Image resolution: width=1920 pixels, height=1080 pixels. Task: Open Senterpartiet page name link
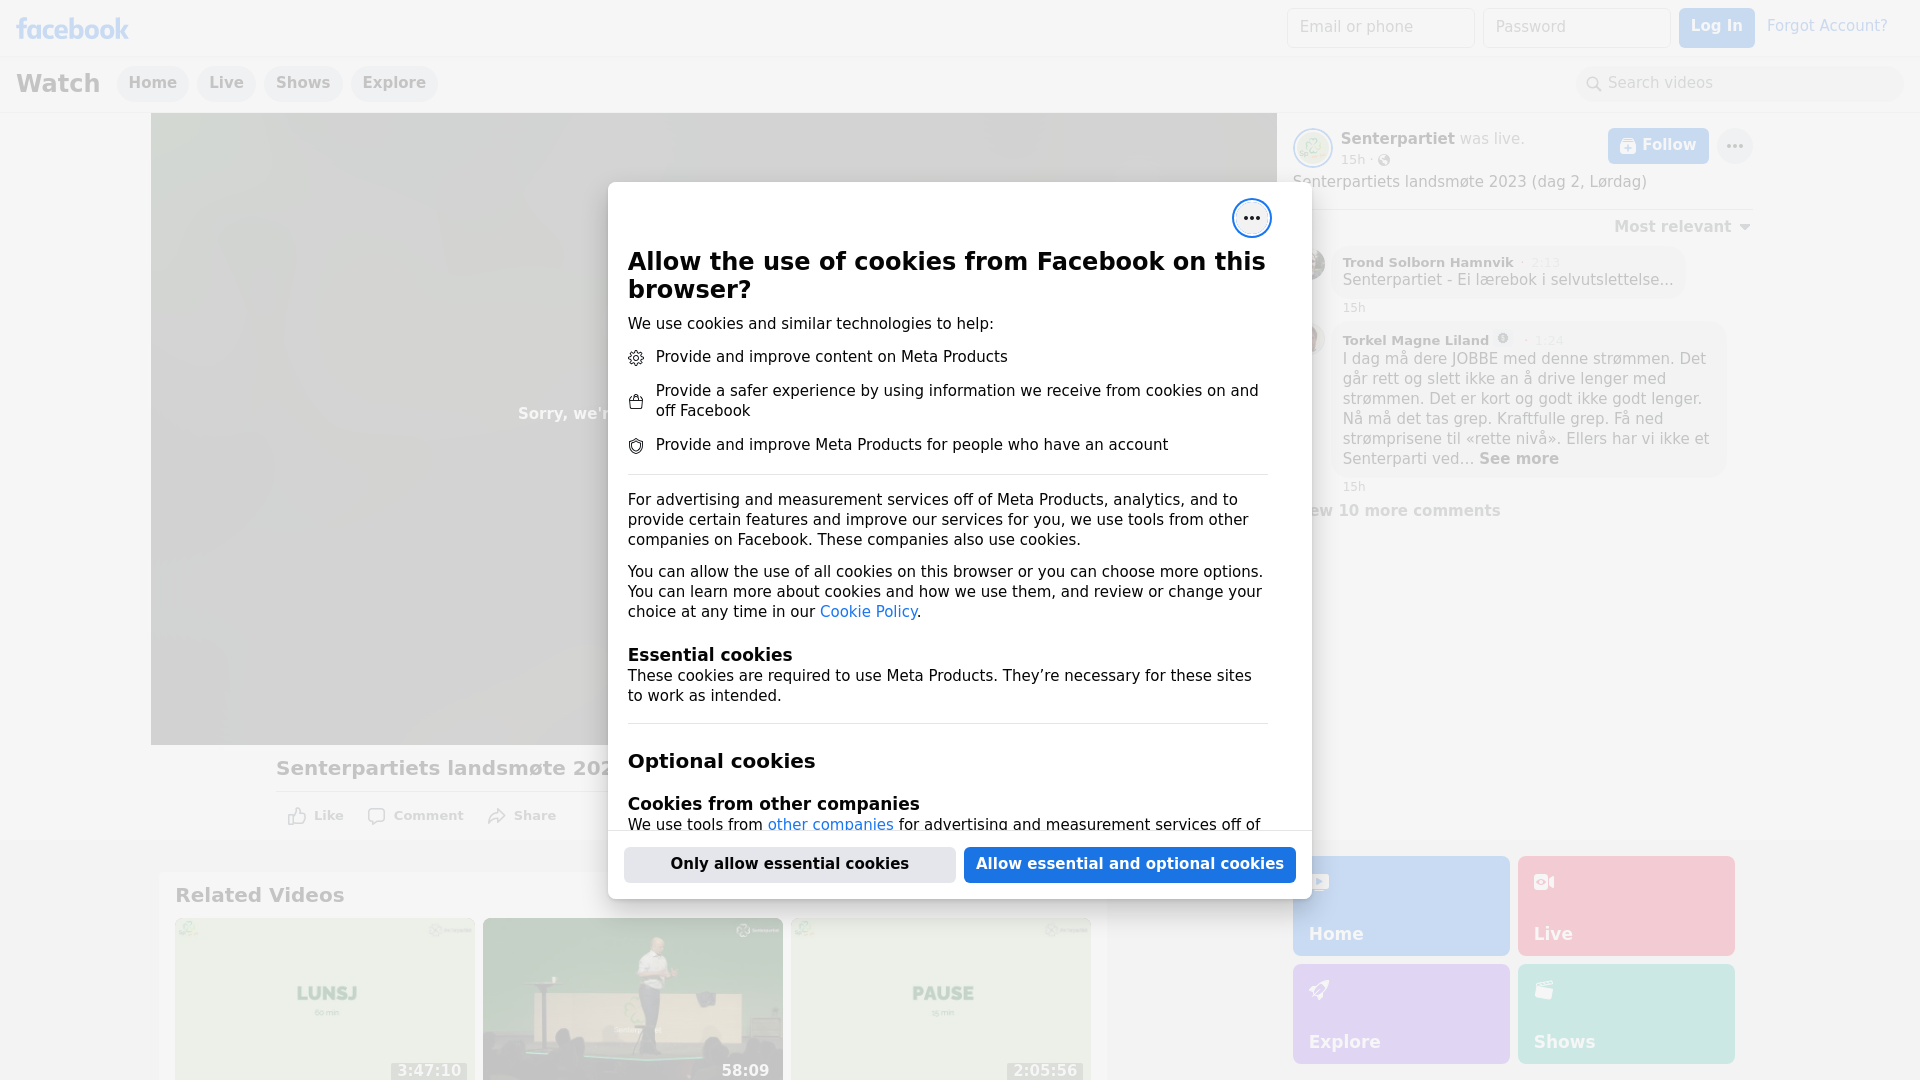1397,139
